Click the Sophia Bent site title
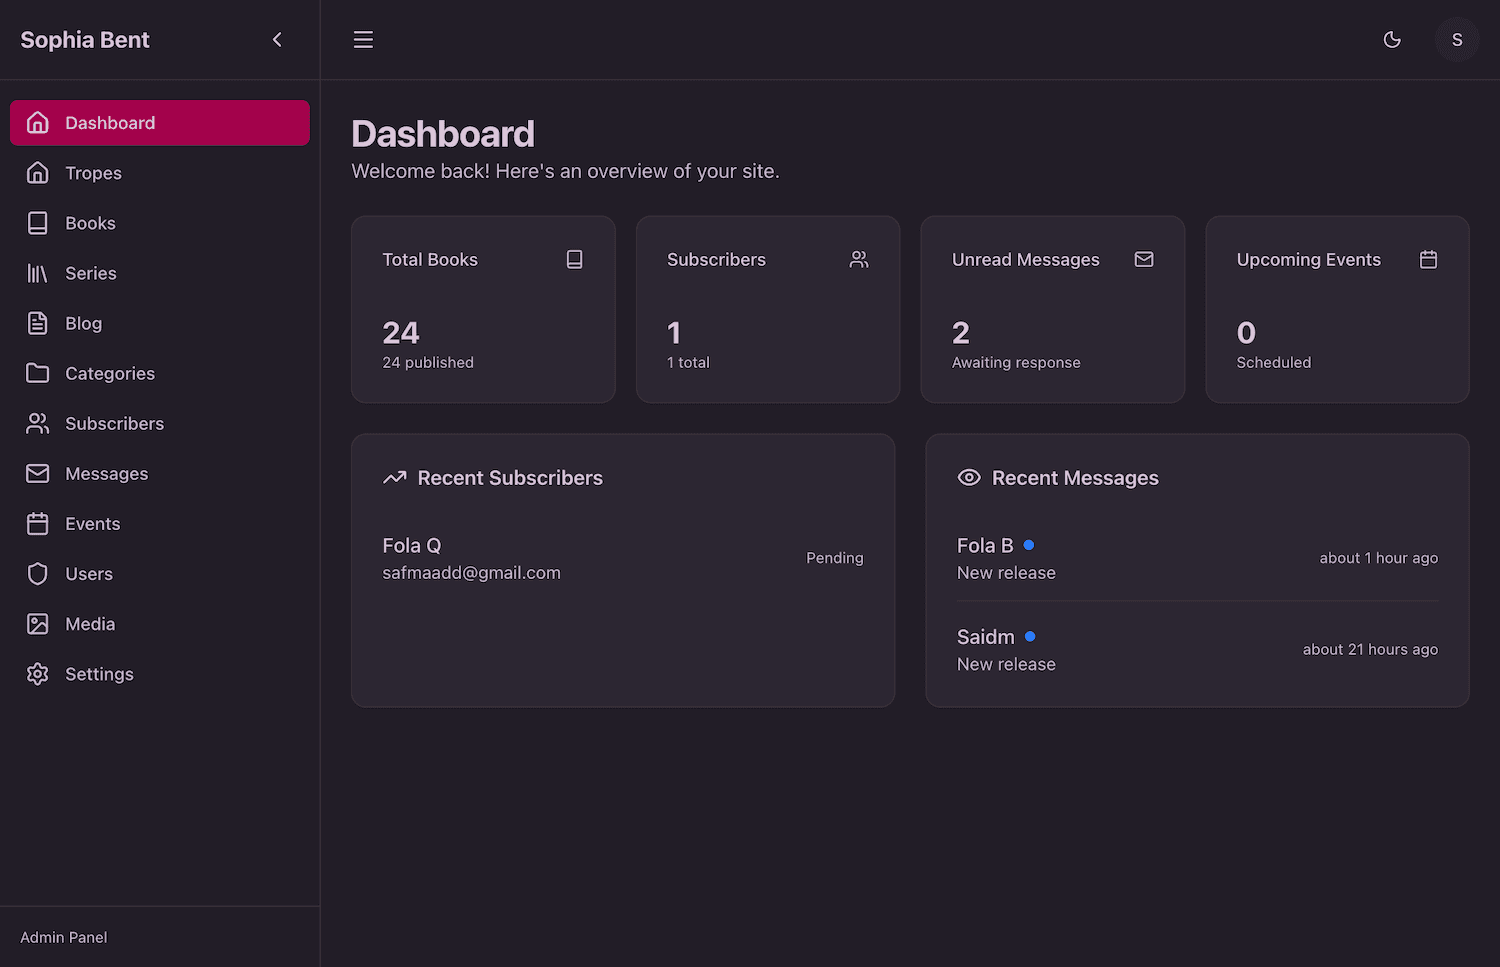Screen dimensions: 1500x967 [85, 40]
